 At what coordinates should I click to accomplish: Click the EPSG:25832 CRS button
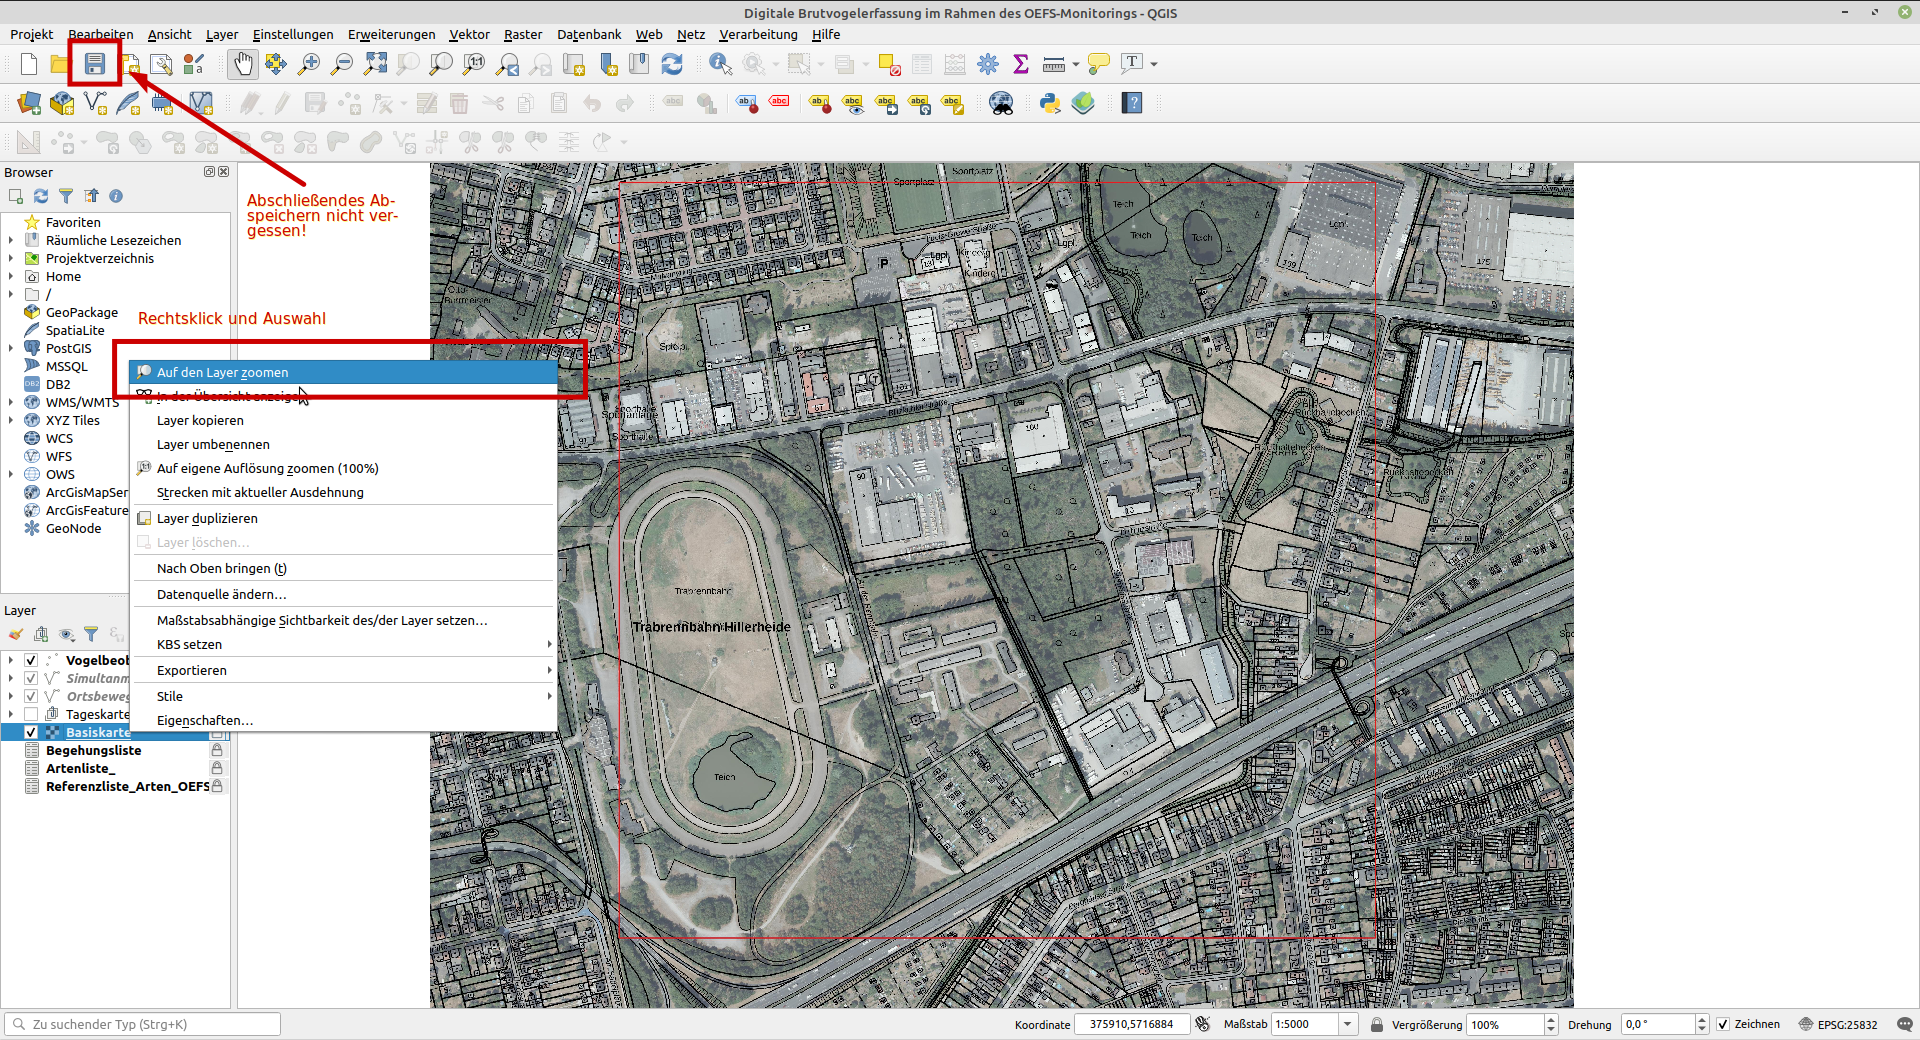[x=1838, y=1024]
